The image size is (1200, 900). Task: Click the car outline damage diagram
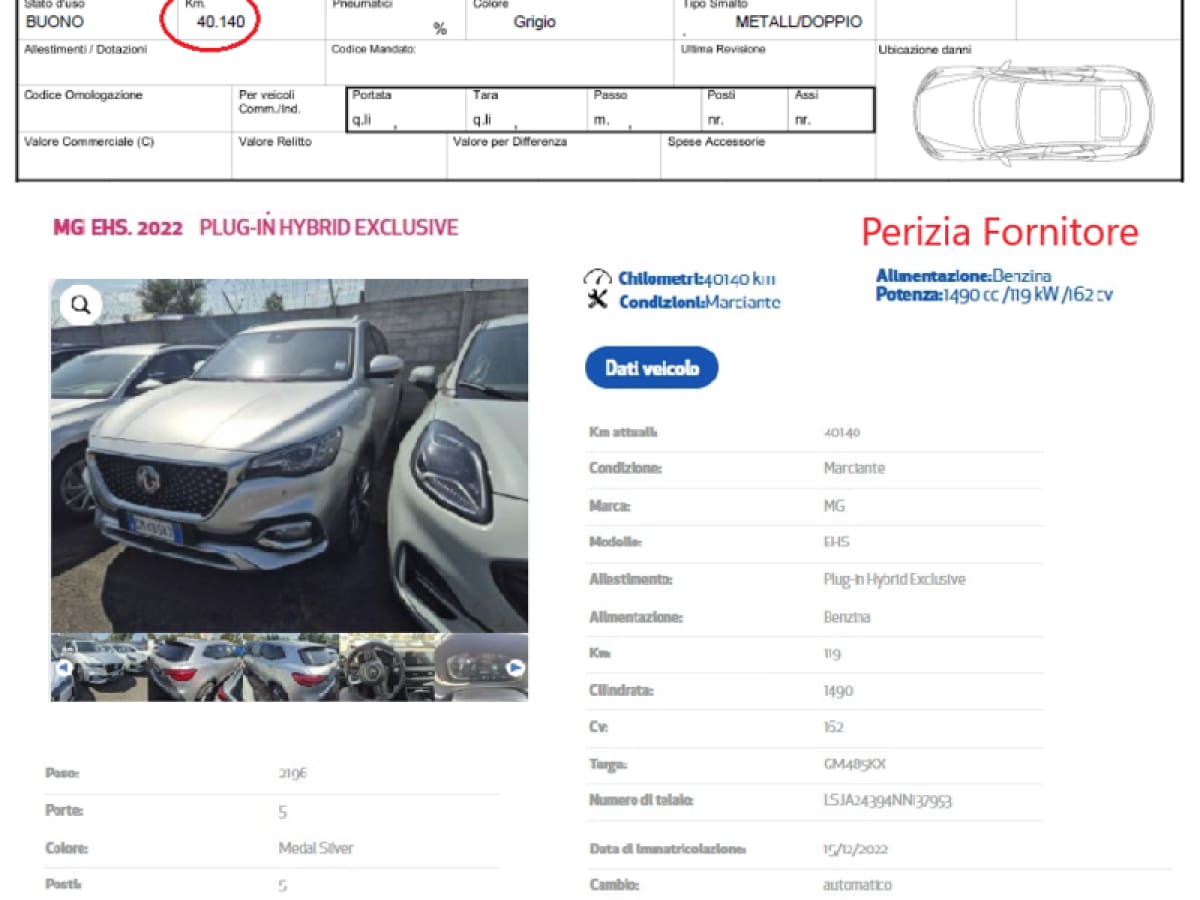[1033, 112]
